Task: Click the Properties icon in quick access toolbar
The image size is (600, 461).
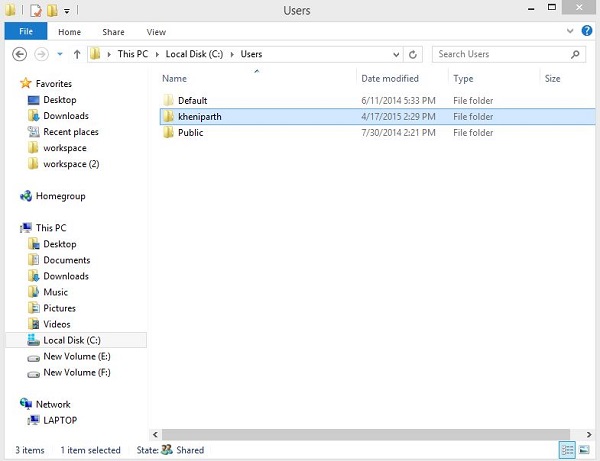Action: tap(36, 10)
